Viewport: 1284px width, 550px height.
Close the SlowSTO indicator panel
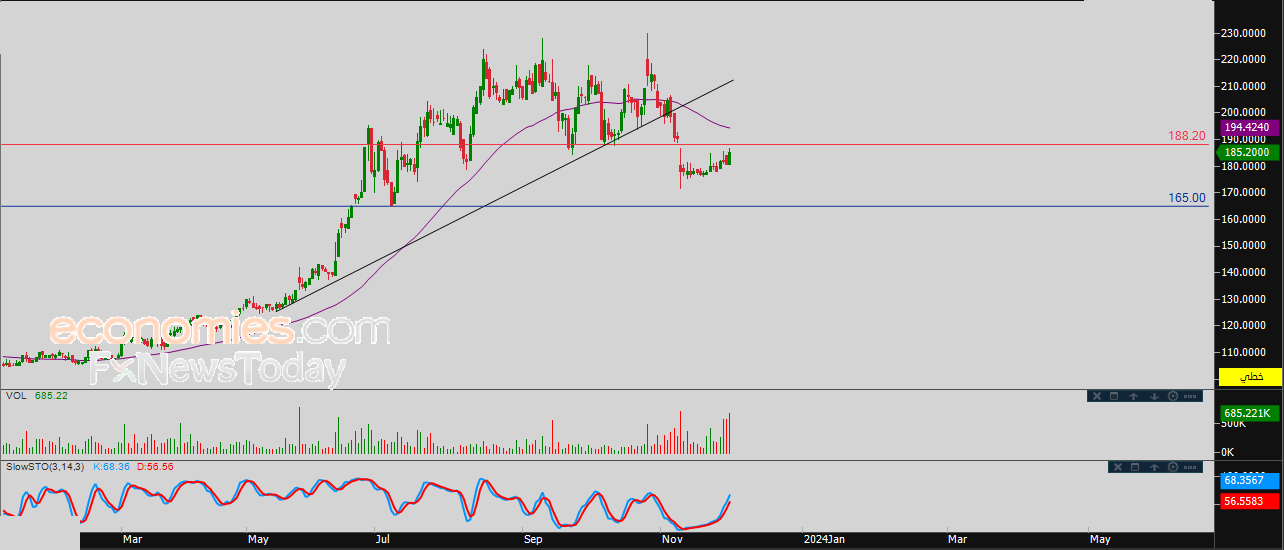tap(1117, 467)
